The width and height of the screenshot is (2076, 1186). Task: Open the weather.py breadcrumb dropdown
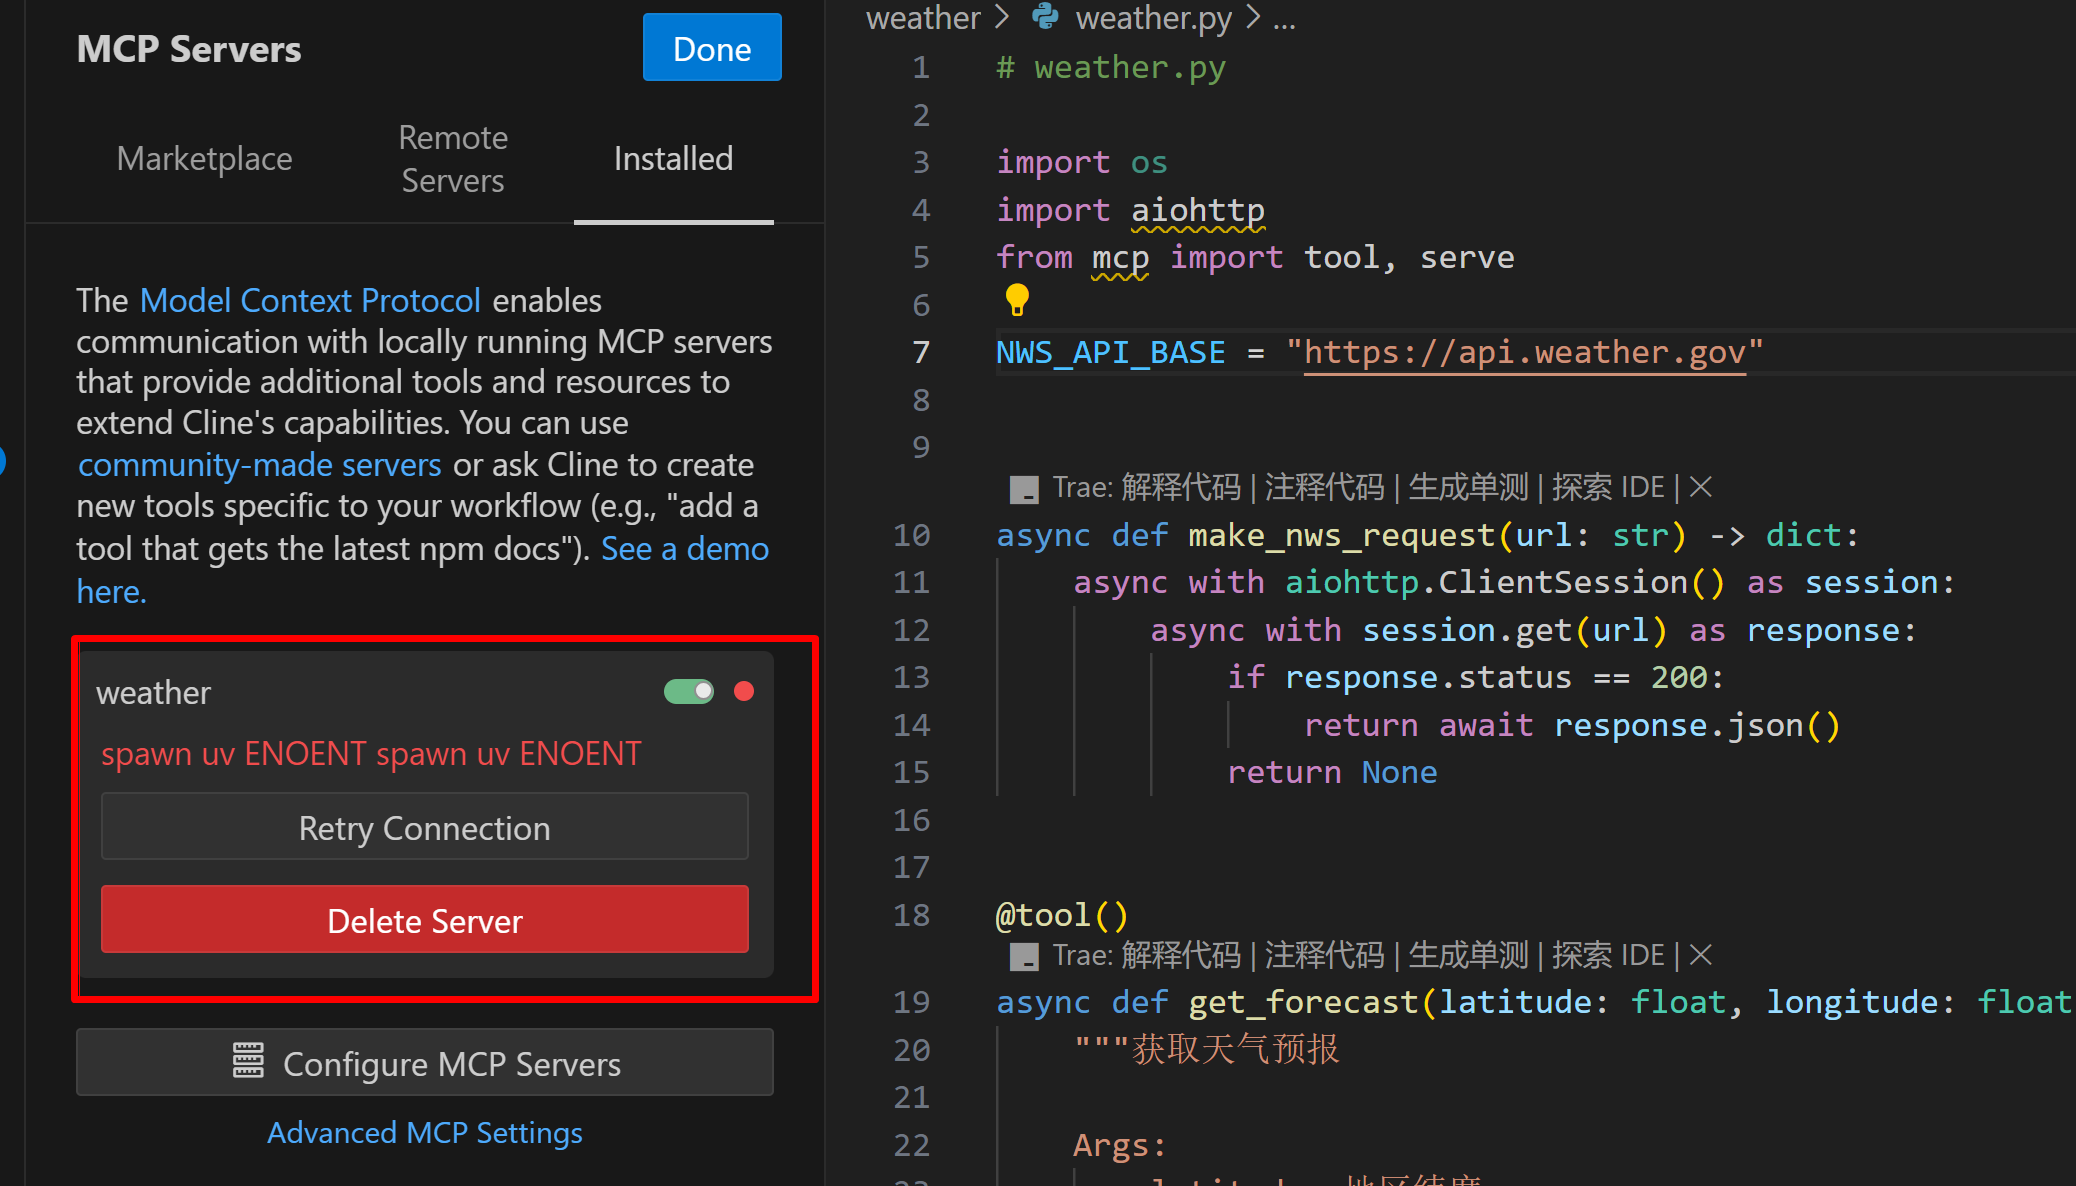click(x=1153, y=17)
